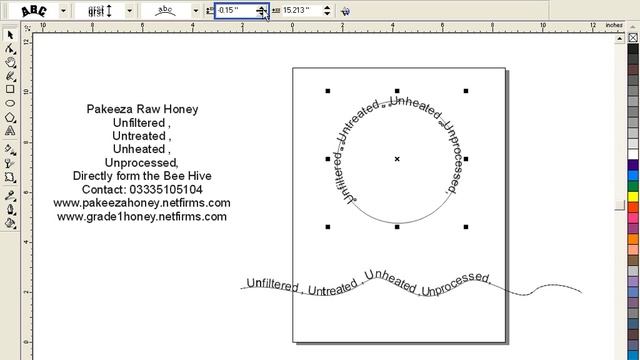640x360 pixels.
Task: Select the Text tool
Action: click(10, 131)
